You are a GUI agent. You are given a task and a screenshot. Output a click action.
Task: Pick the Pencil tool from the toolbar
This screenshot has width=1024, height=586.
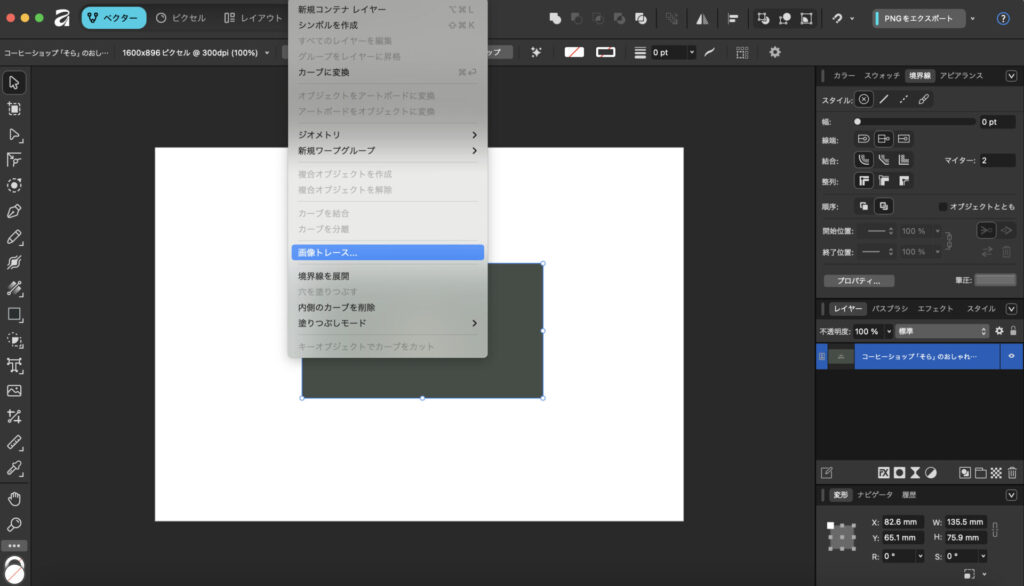tap(14, 237)
